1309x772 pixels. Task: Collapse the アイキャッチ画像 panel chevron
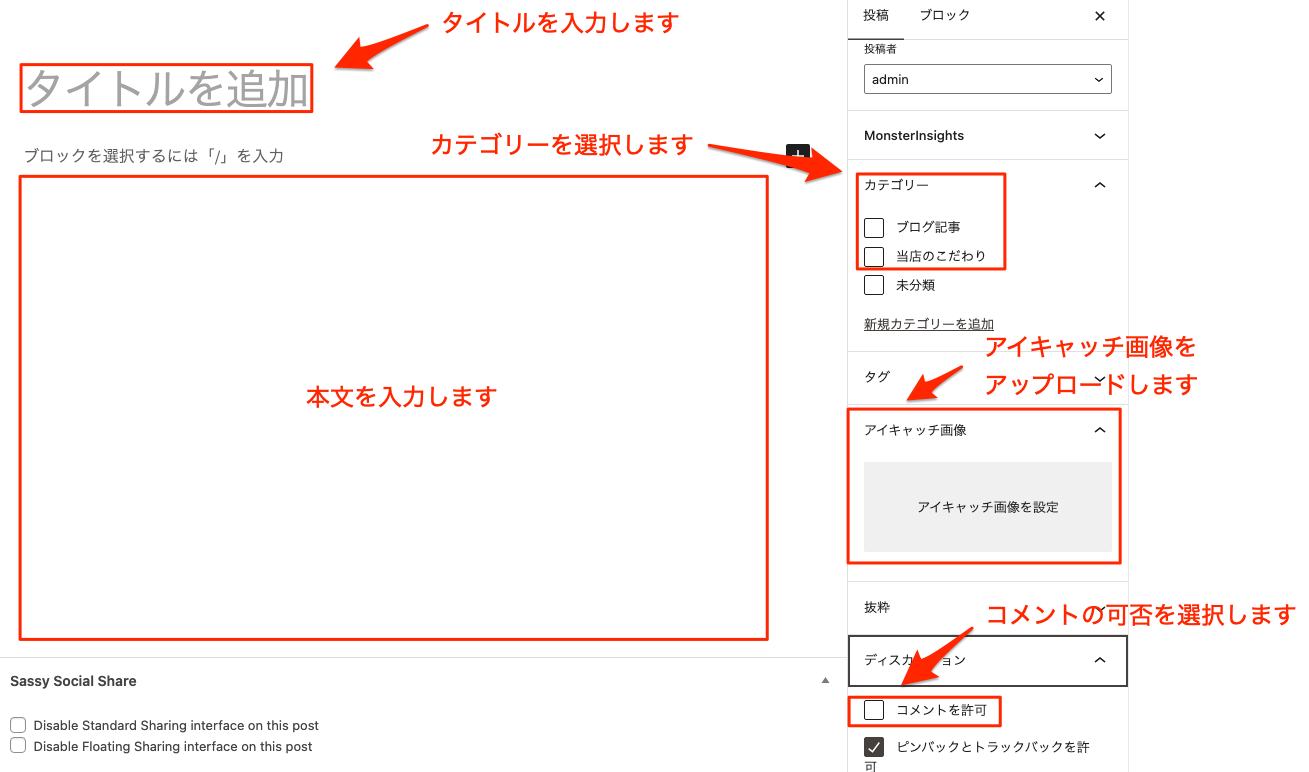click(x=1100, y=430)
